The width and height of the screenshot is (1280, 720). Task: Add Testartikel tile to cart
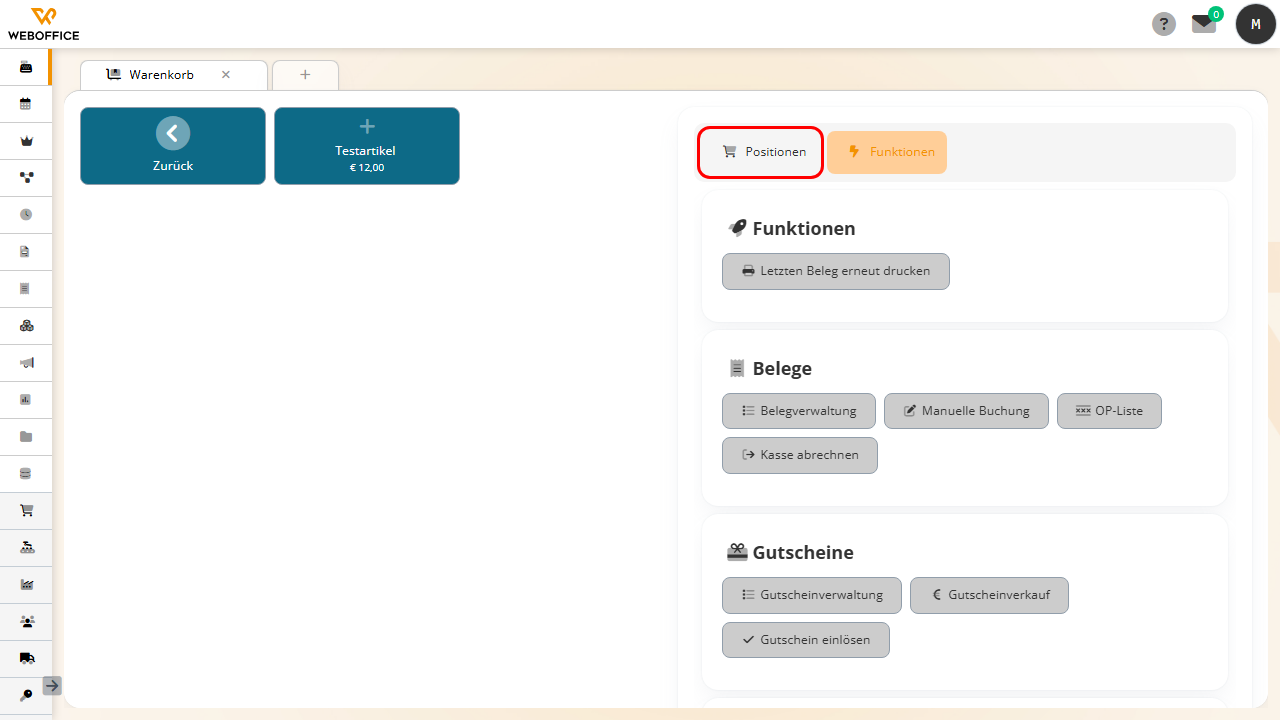tap(367, 146)
